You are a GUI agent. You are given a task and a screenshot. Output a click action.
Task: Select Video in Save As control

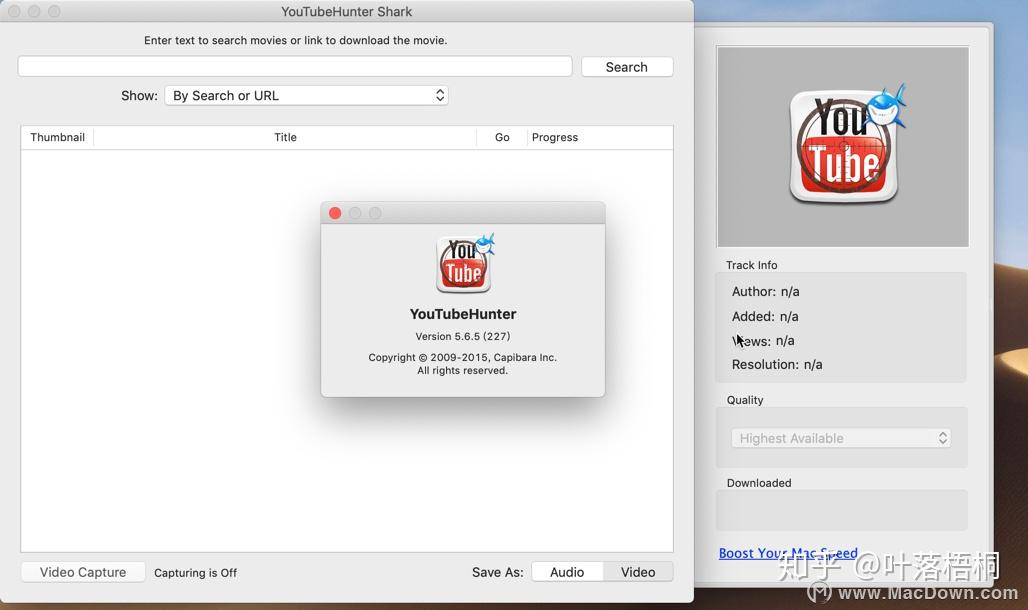pyautogui.click(x=638, y=572)
